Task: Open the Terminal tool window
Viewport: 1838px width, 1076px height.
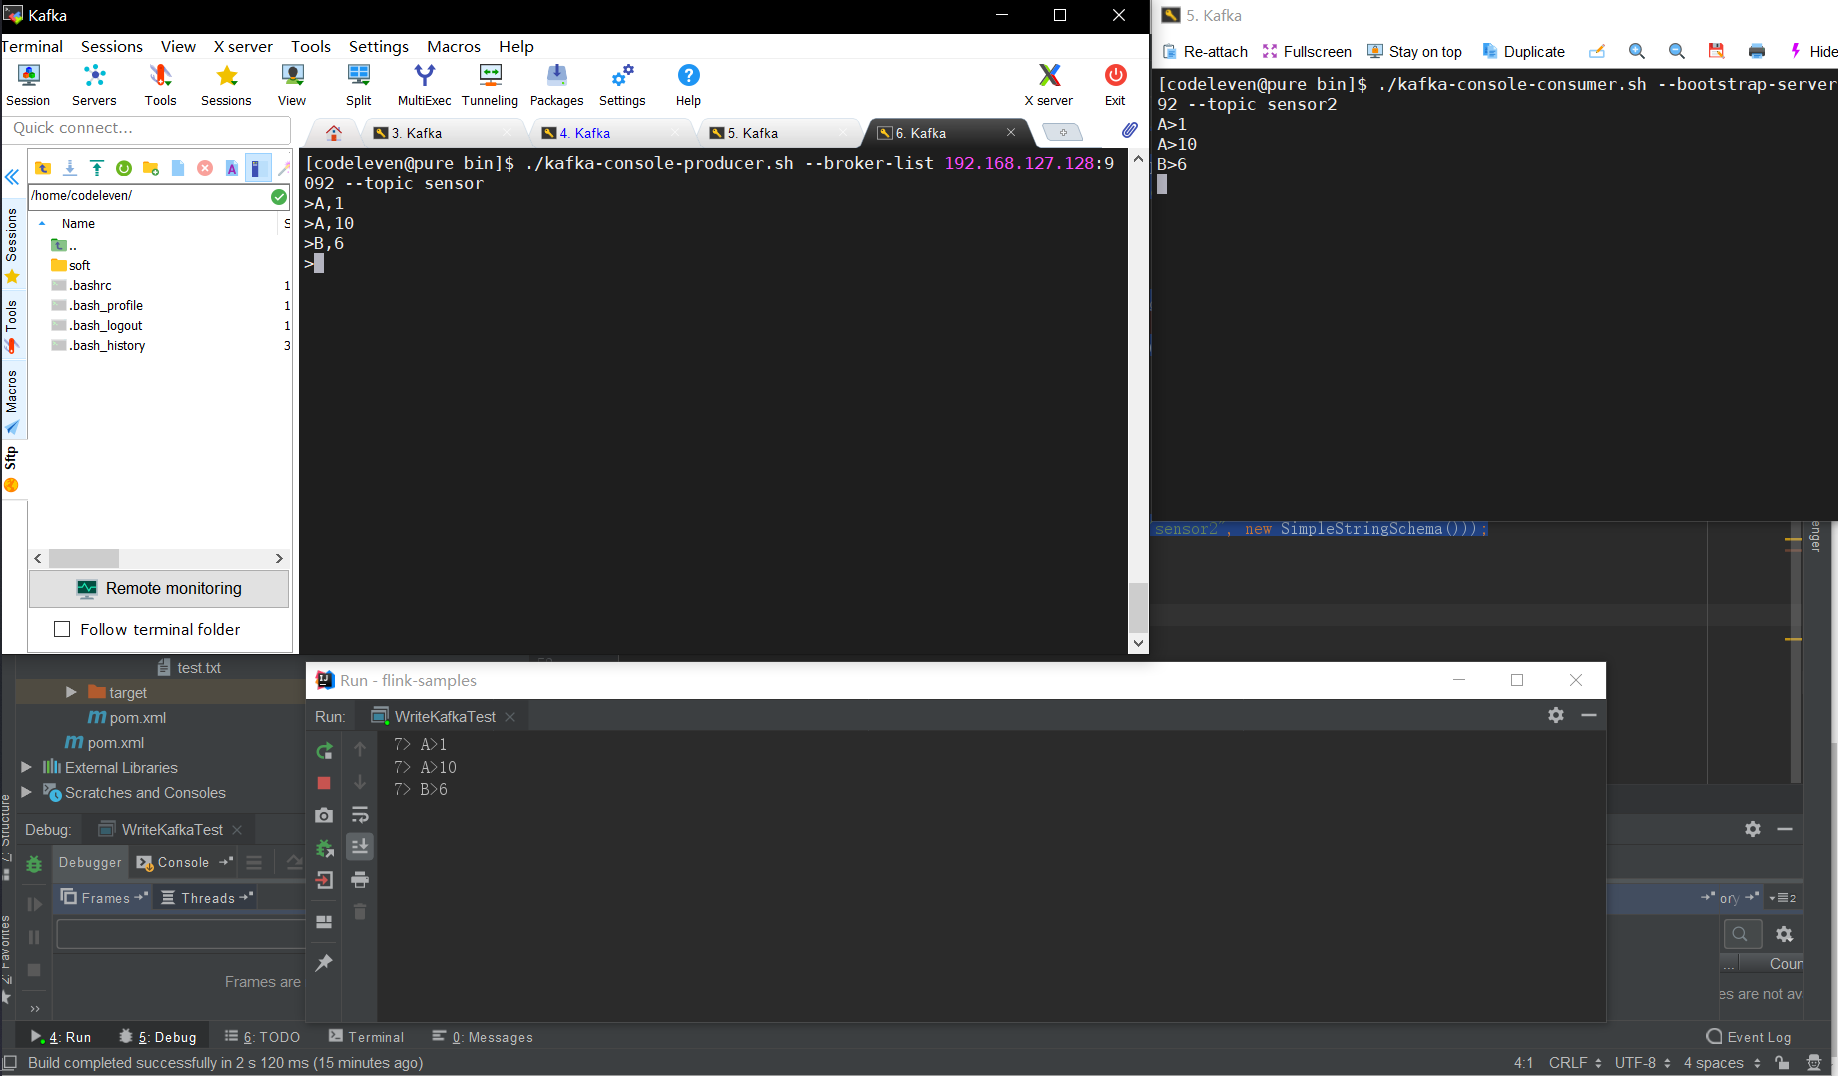Action: pyautogui.click(x=366, y=1037)
